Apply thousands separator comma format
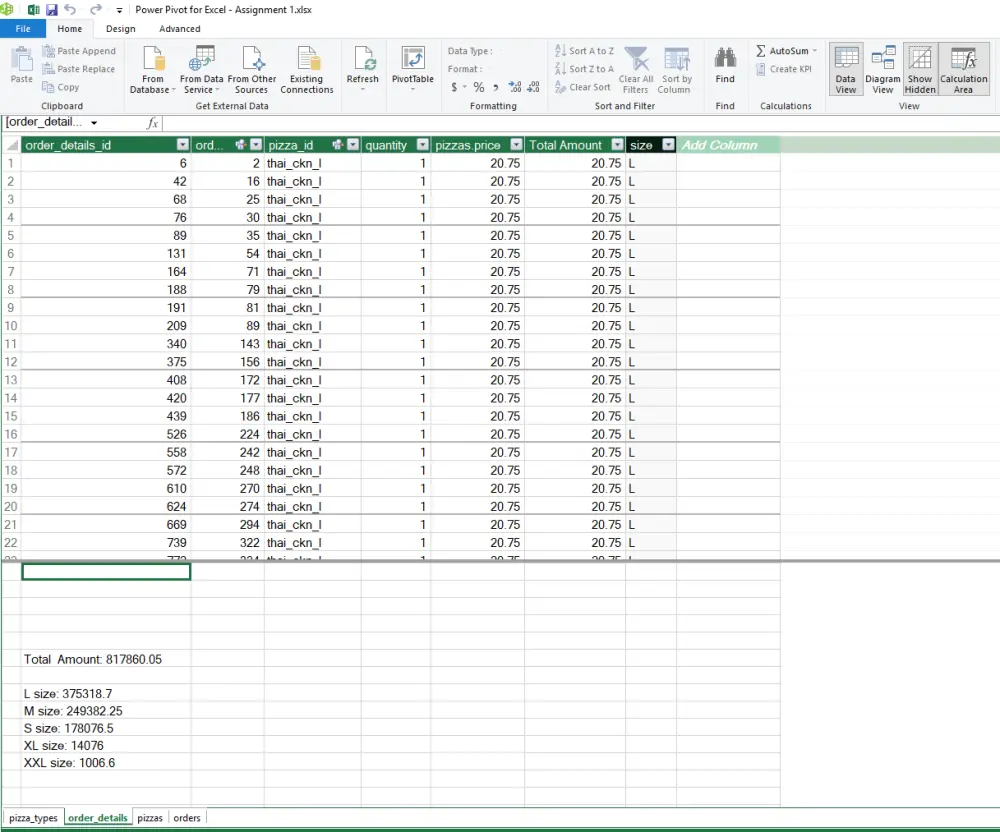Screen dimensions: 1000x832 coord(496,87)
